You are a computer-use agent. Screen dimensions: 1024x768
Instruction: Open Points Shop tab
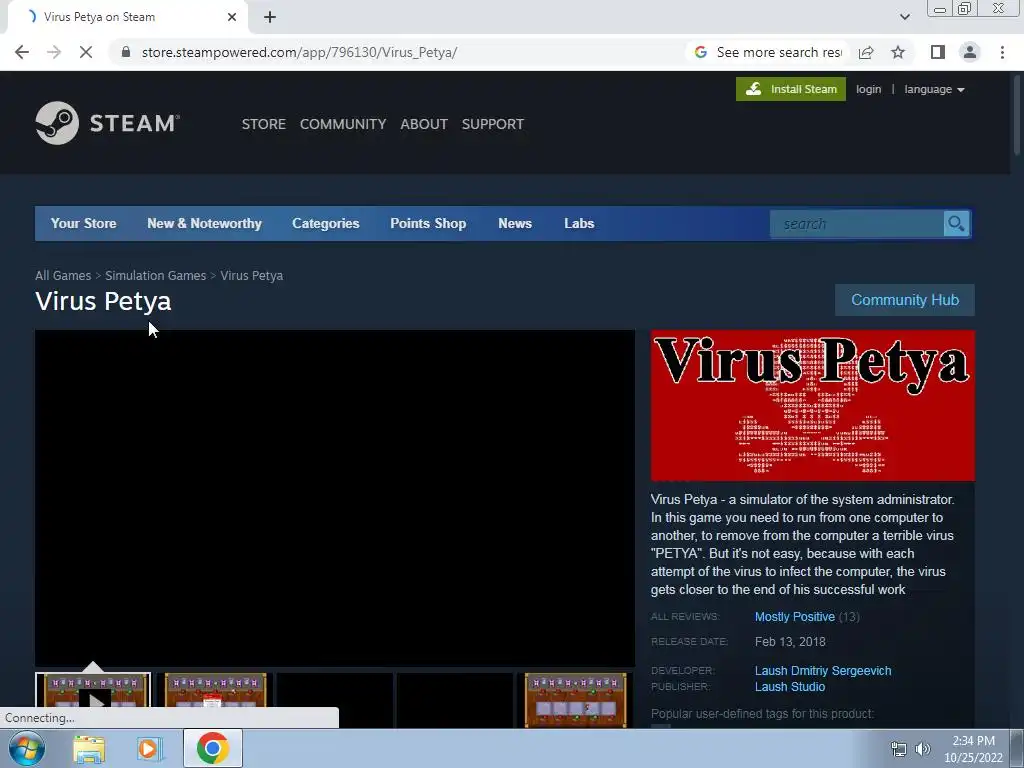[428, 223]
